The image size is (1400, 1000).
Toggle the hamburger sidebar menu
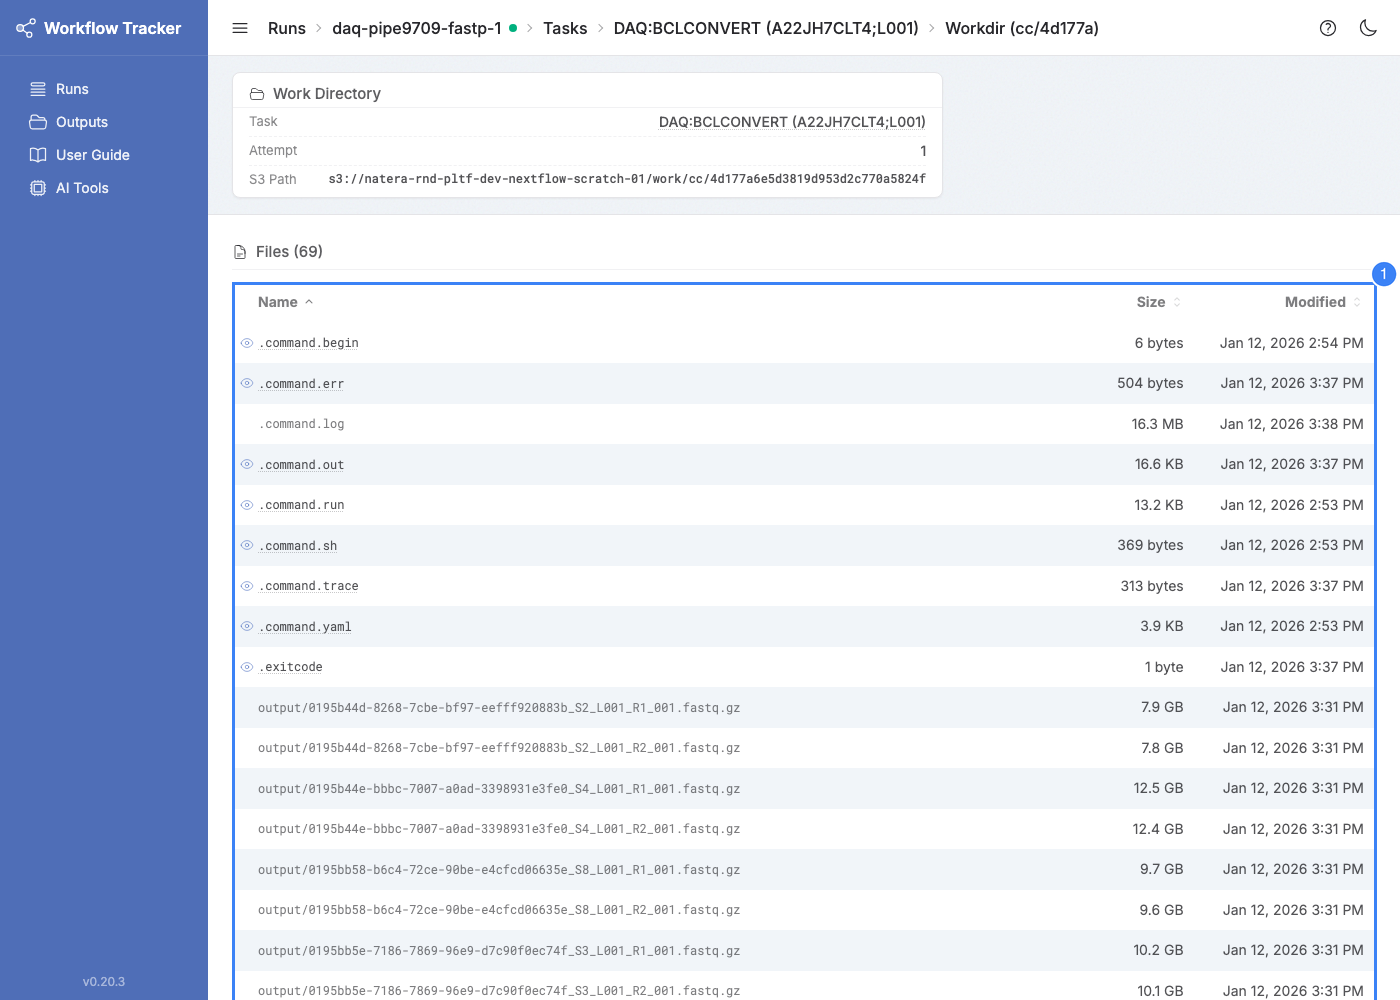240,28
